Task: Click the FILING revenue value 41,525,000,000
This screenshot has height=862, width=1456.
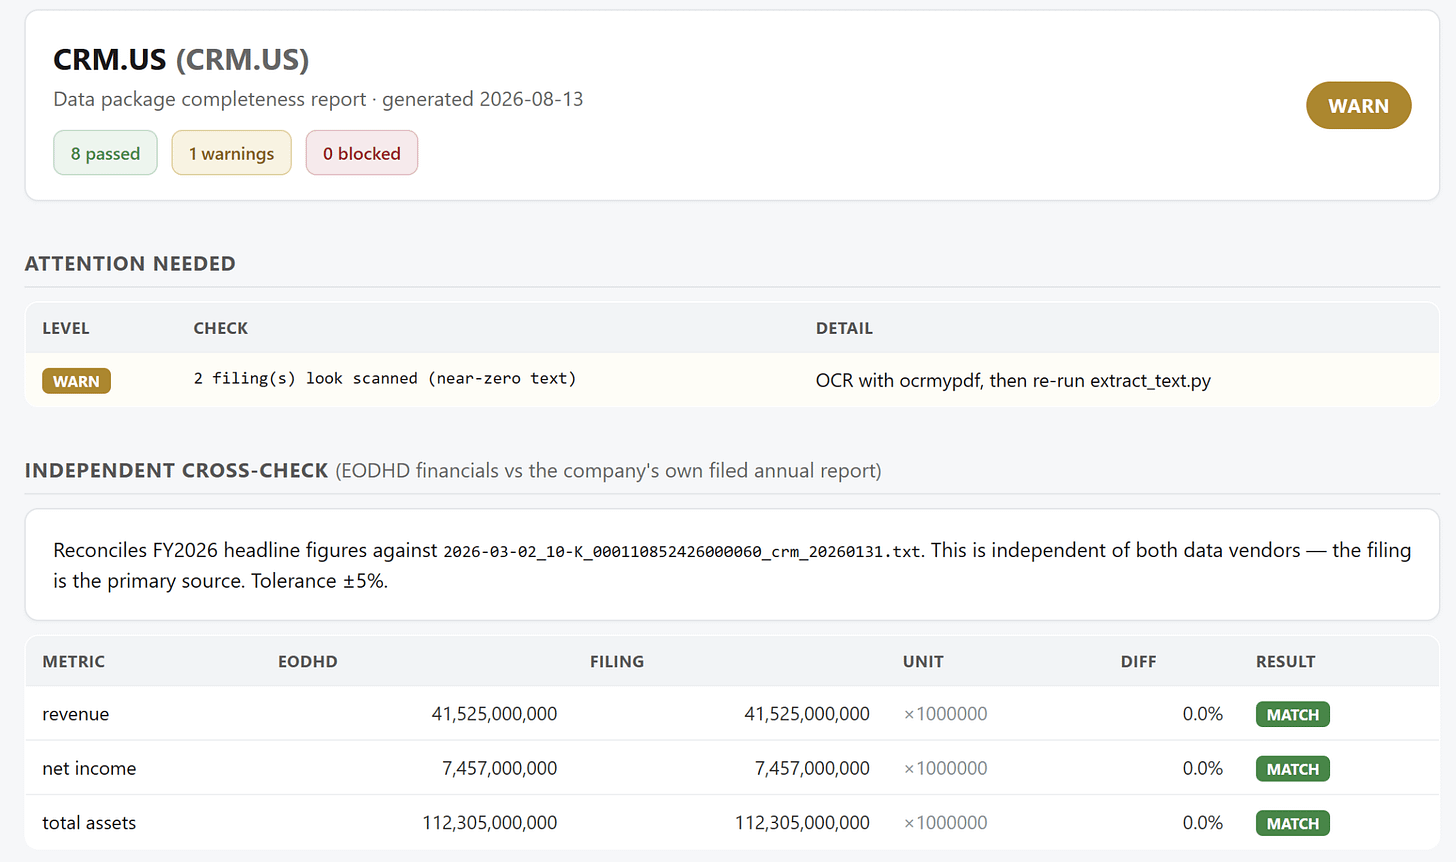Action: point(807,714)
